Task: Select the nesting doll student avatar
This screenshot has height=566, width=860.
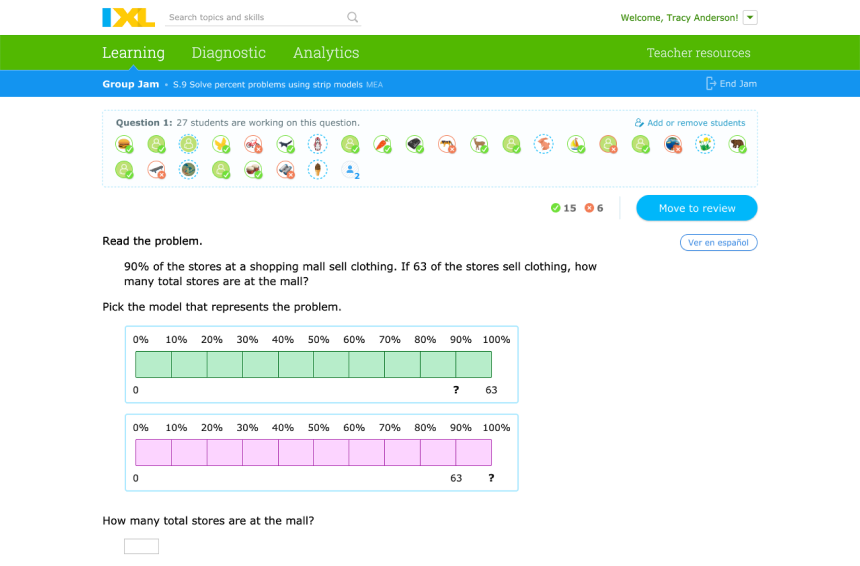Action: pos(318,144)
